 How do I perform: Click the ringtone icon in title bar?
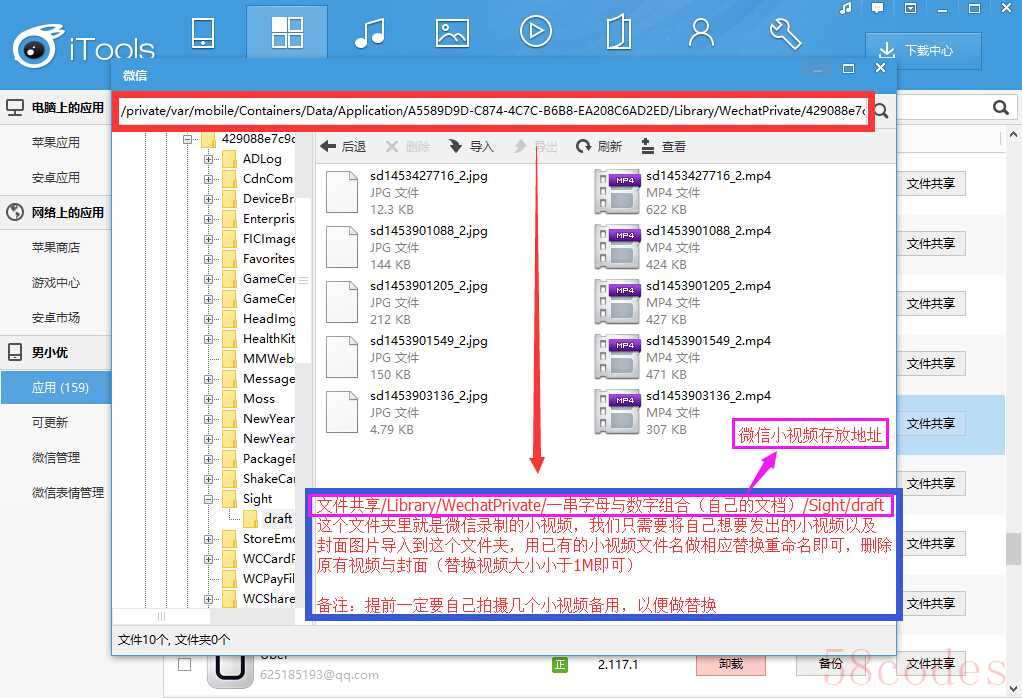pos(846,8)
